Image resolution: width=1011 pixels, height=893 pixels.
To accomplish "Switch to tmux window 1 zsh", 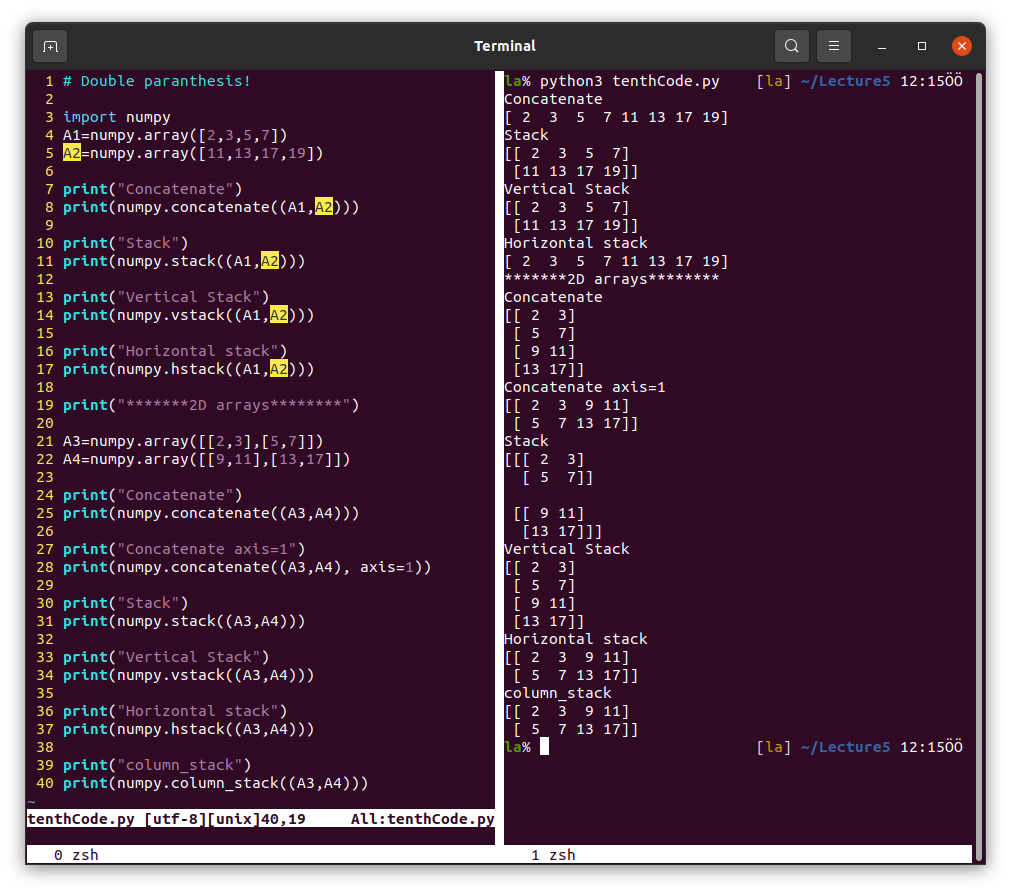I will point(553,855).
